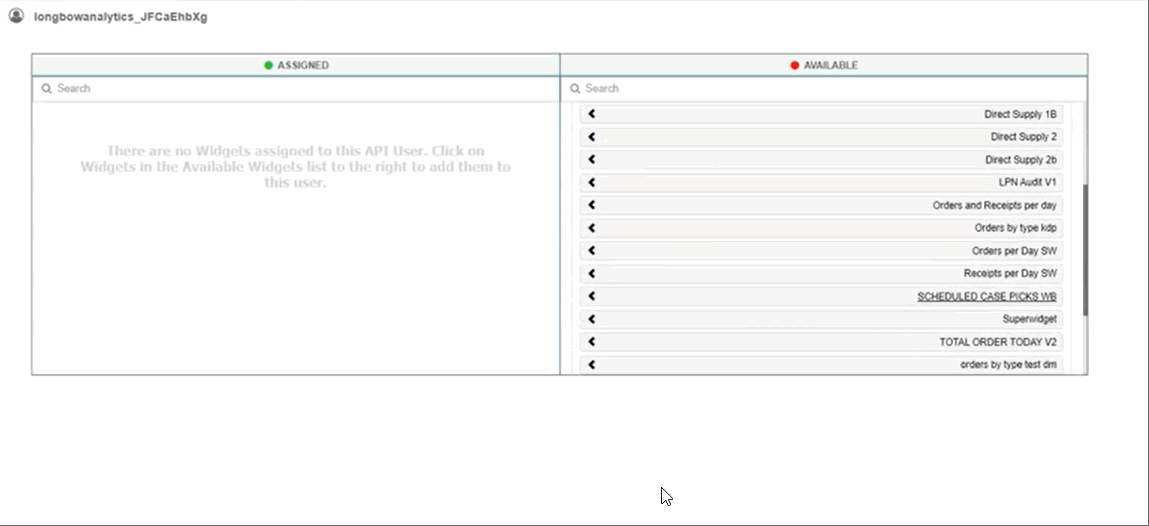Click the search magnifier in Available panel
Screen dimensions: 1149x526
point(575,89)
